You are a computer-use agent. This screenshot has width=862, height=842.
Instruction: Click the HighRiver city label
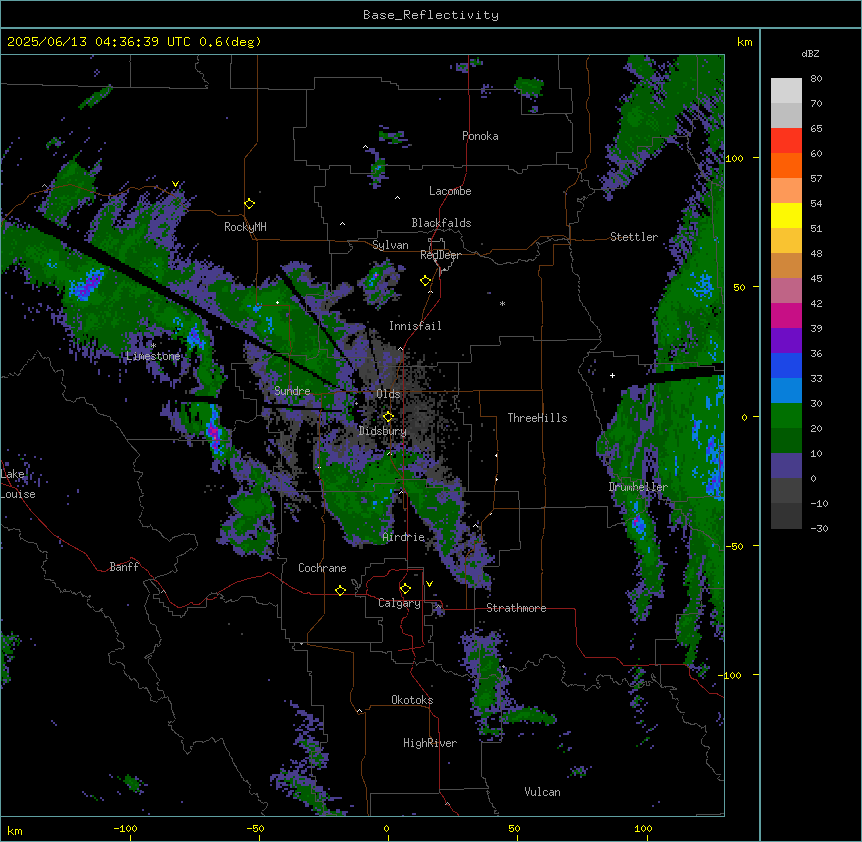tap(430, 743)
